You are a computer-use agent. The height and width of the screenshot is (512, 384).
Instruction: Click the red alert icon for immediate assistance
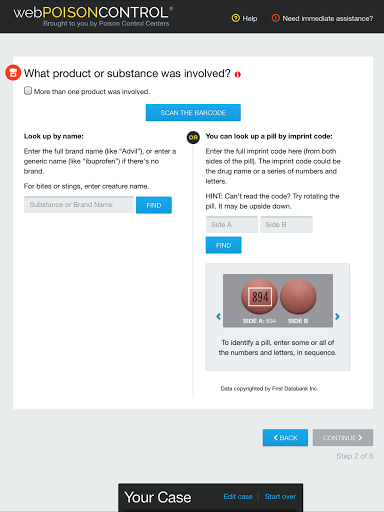coord(275,18)
